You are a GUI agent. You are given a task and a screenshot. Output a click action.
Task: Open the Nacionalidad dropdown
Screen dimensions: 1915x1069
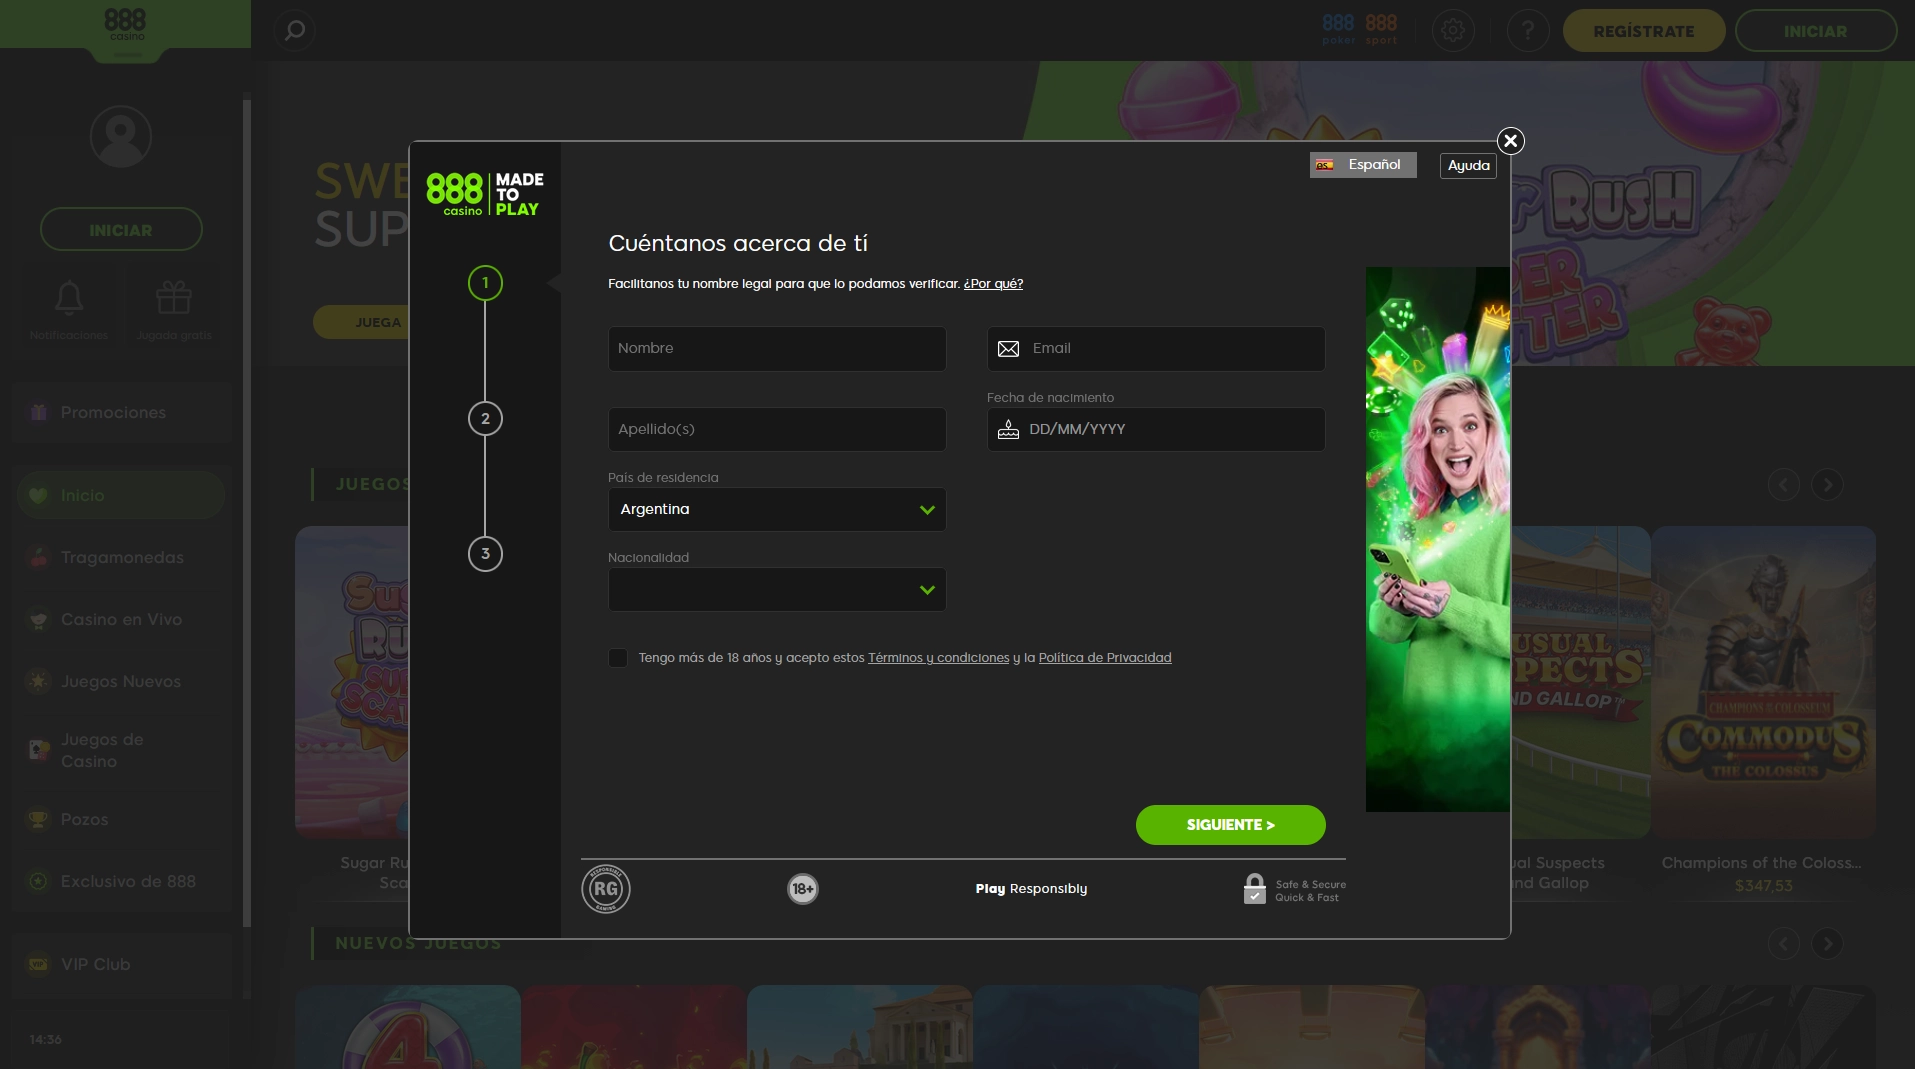777,590
